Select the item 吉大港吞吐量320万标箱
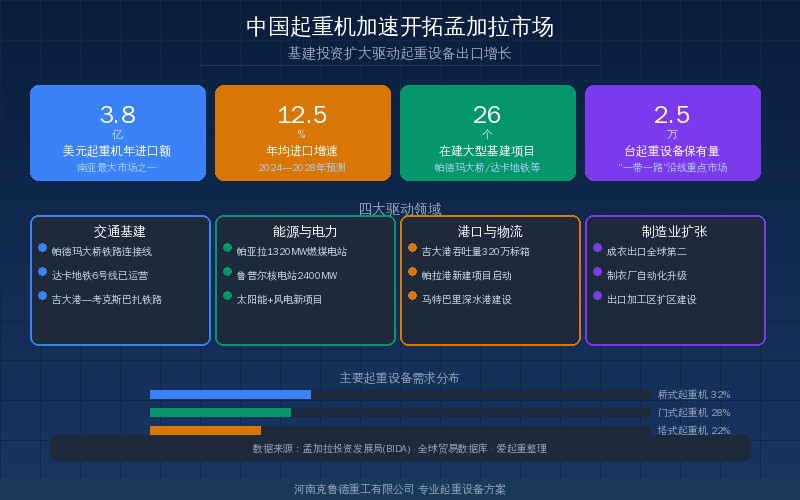 point(476,252)
